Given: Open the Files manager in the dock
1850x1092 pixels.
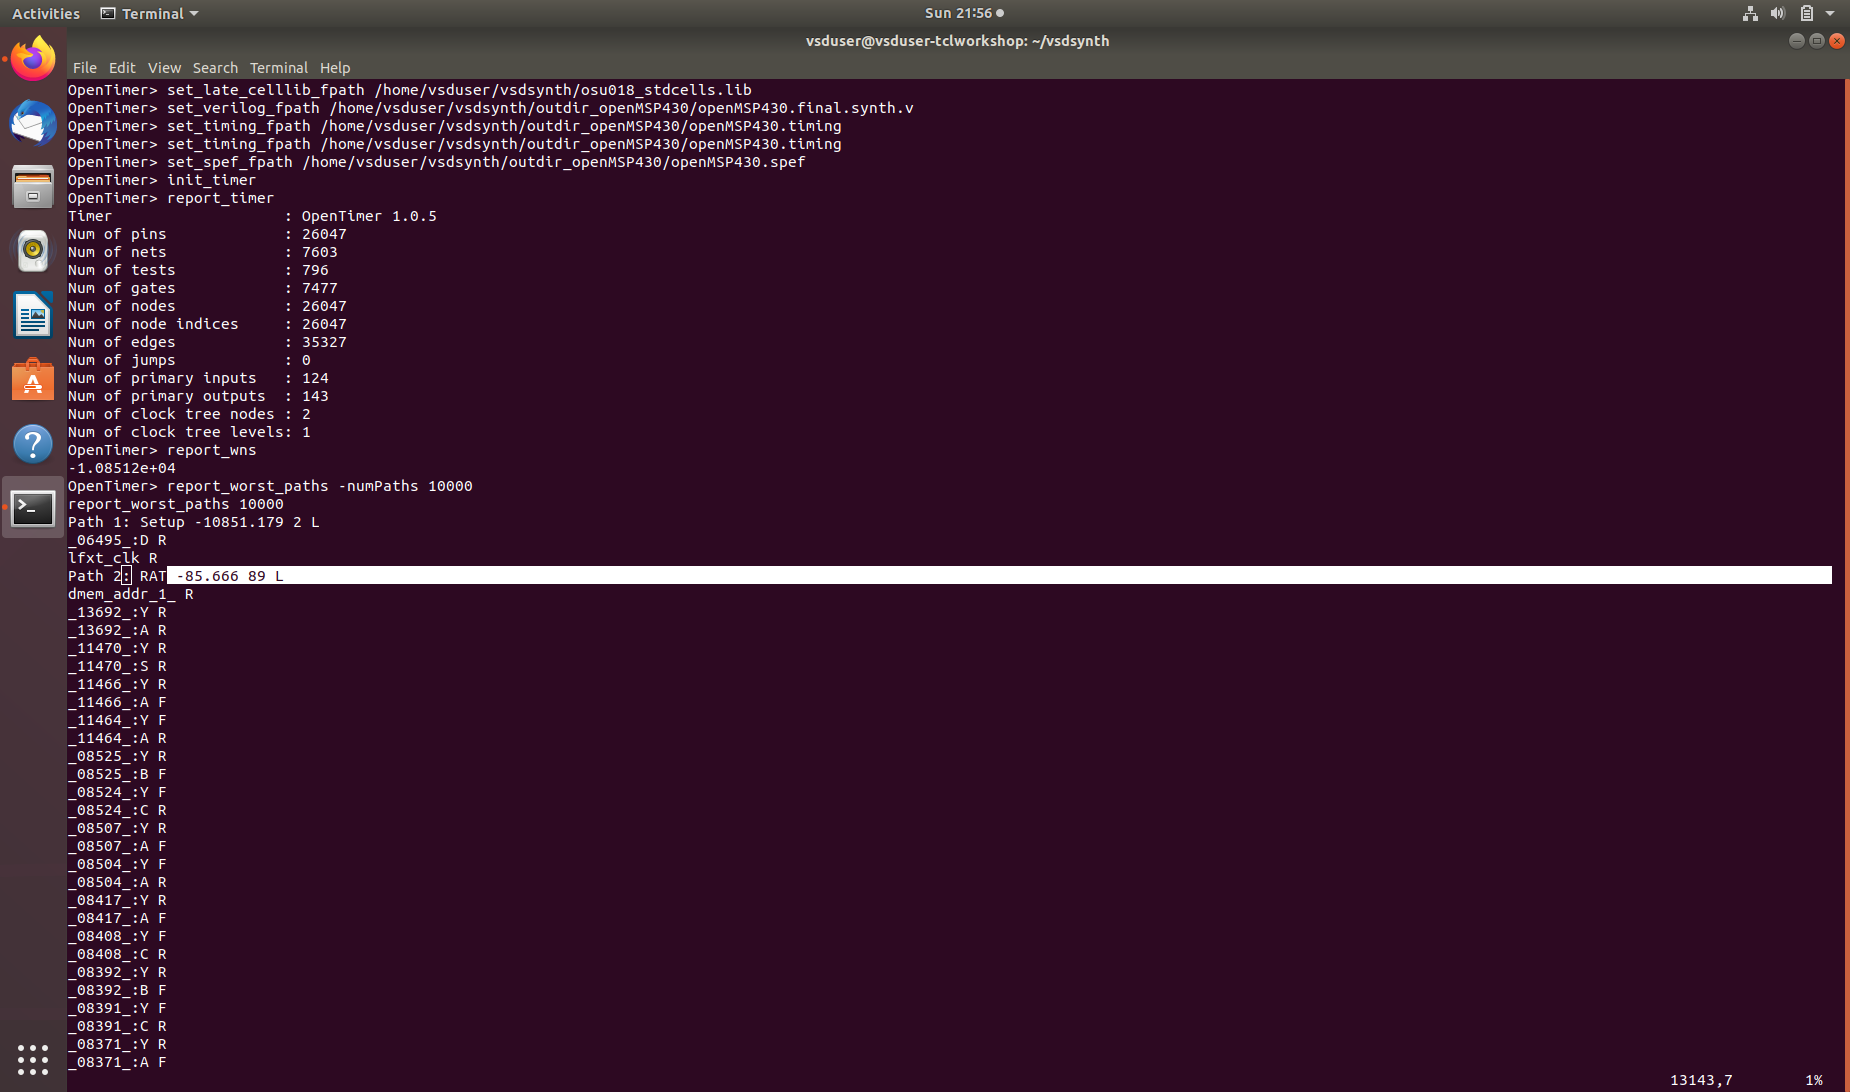Looking at the screenshot, I should (x=33, y=186).
